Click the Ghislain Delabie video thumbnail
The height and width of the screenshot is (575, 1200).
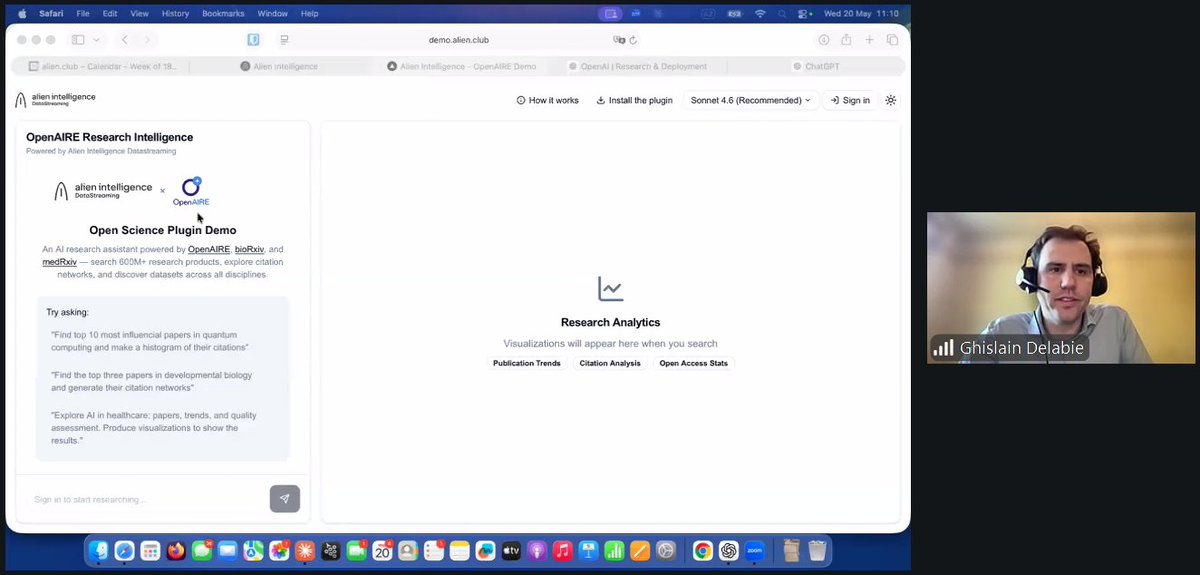[x=1061, y=288]
